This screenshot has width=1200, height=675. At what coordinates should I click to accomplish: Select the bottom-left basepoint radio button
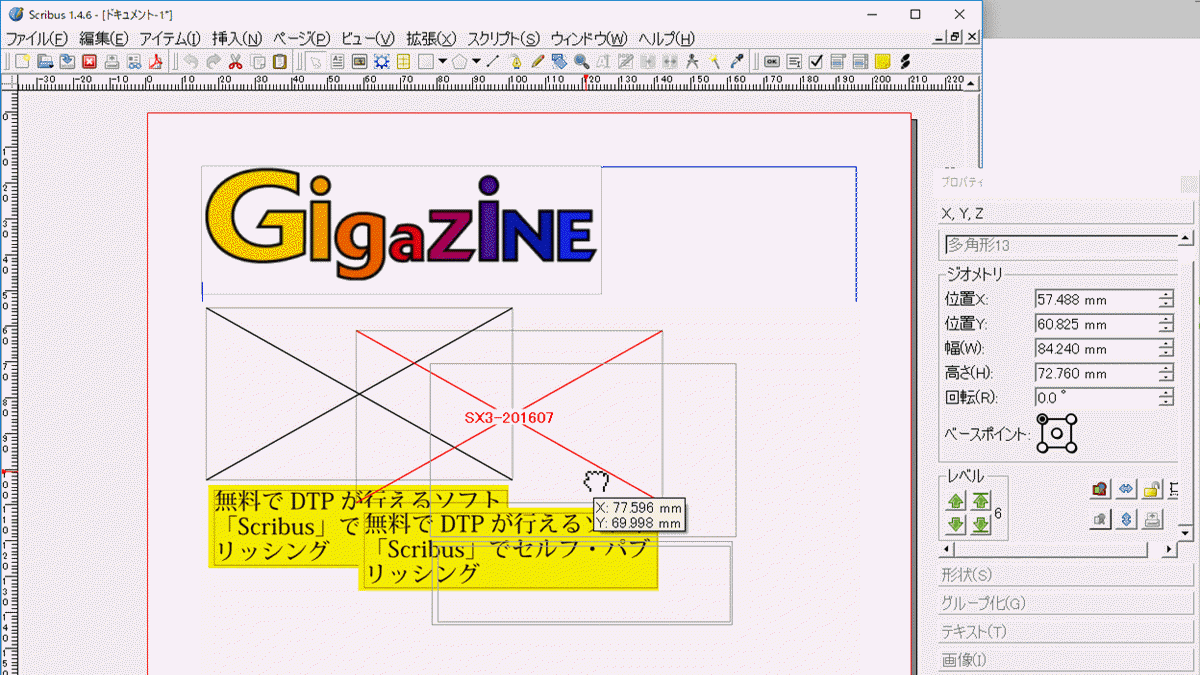pyautogui.click(x=1043, y=447)
